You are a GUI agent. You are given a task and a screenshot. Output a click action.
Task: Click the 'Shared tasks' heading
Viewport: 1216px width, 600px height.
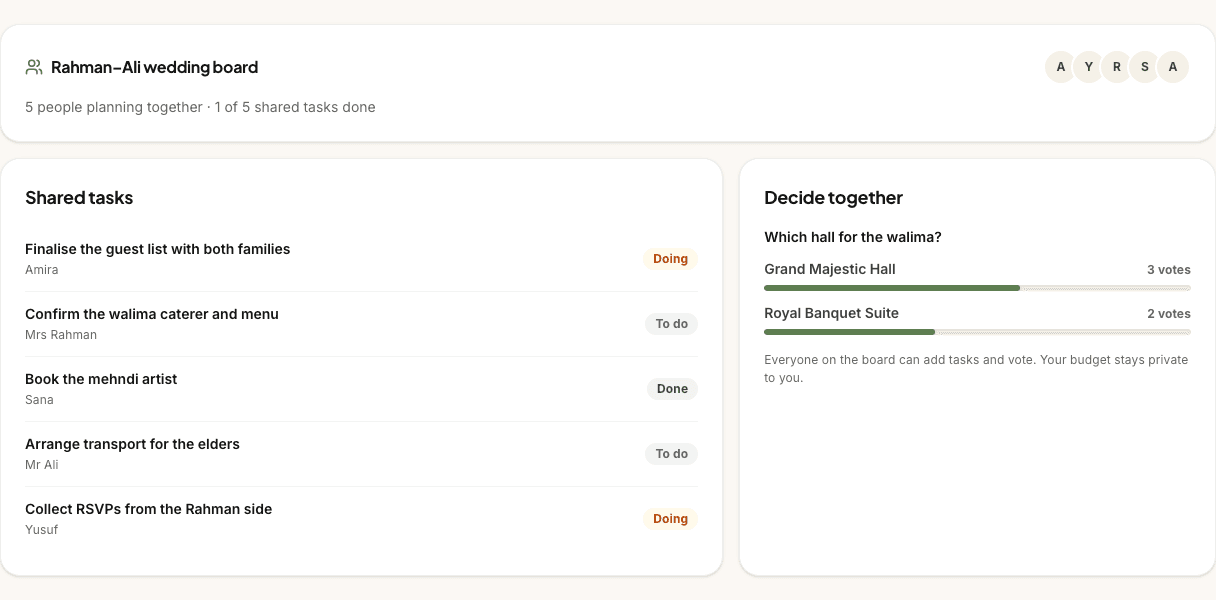(x=79, y=198)
